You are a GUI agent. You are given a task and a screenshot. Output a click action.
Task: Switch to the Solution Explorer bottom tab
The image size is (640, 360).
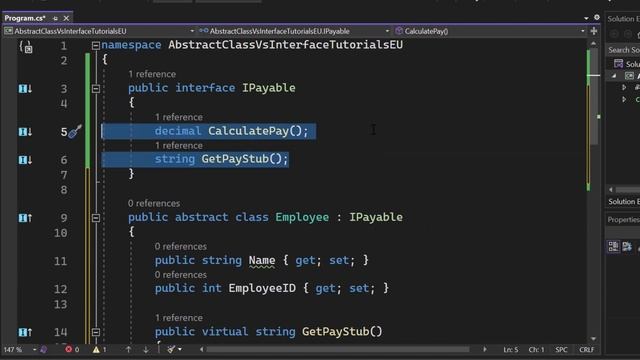pos(623,202)
